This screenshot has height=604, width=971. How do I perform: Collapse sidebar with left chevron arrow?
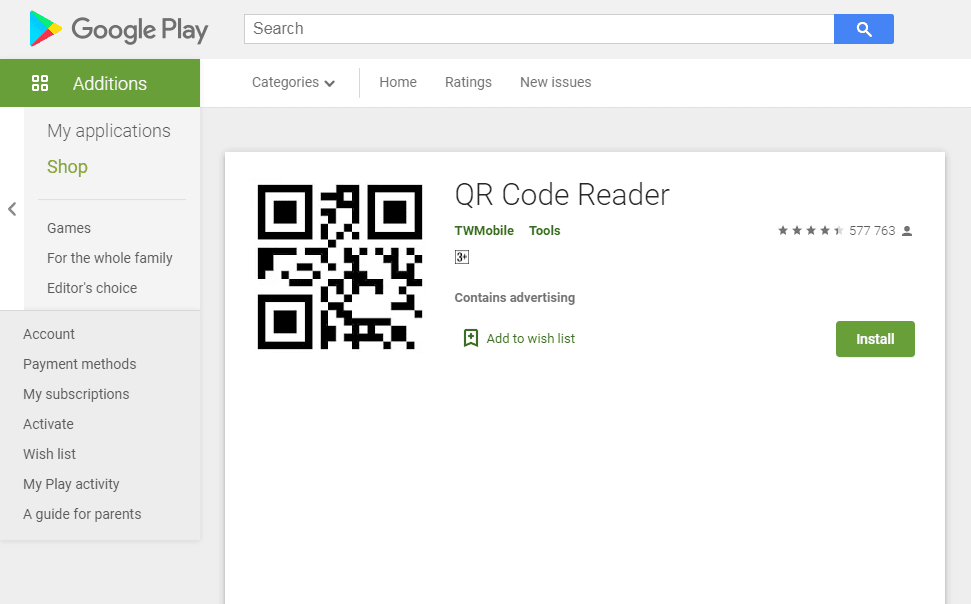(12, 209)
